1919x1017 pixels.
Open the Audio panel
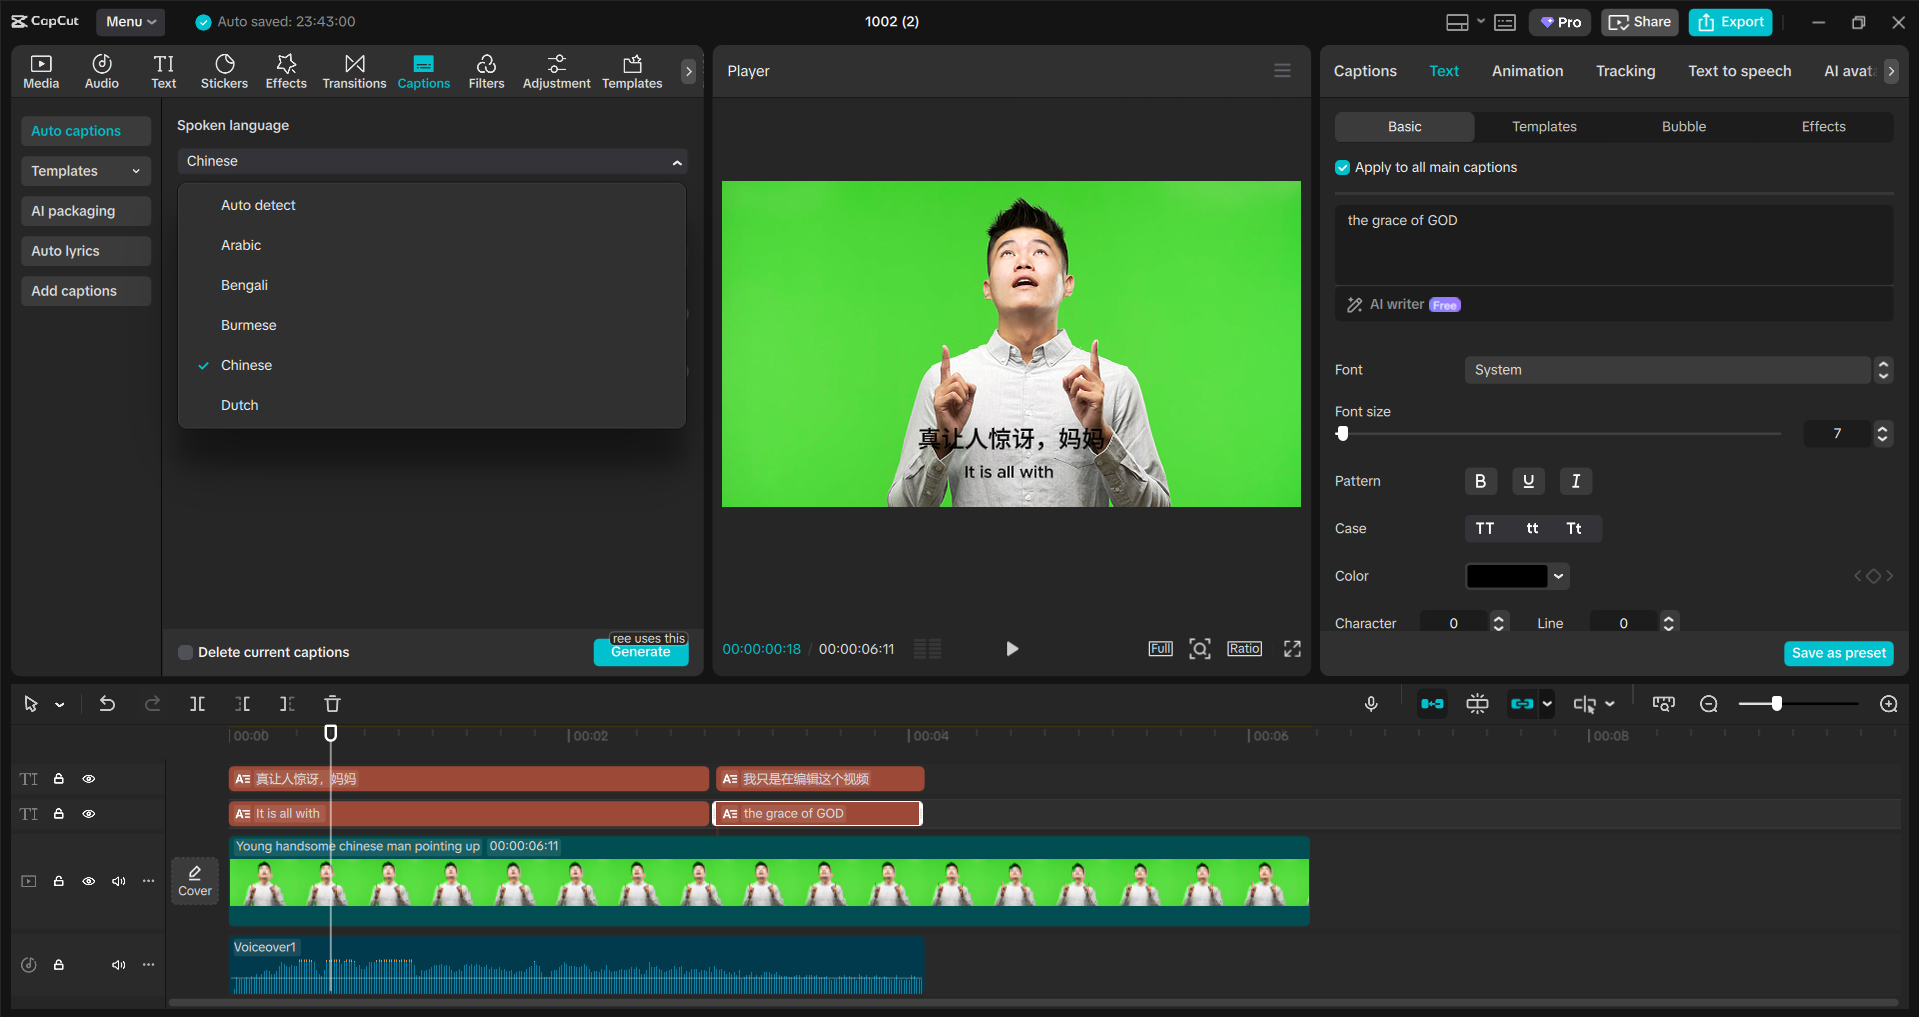point(101,70)
